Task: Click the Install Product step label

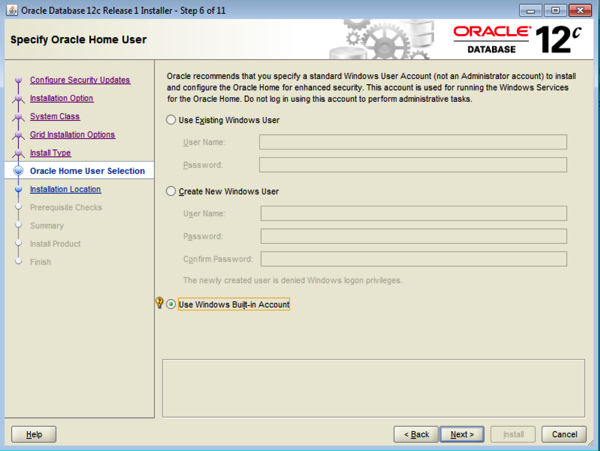Action: [55, 244]
